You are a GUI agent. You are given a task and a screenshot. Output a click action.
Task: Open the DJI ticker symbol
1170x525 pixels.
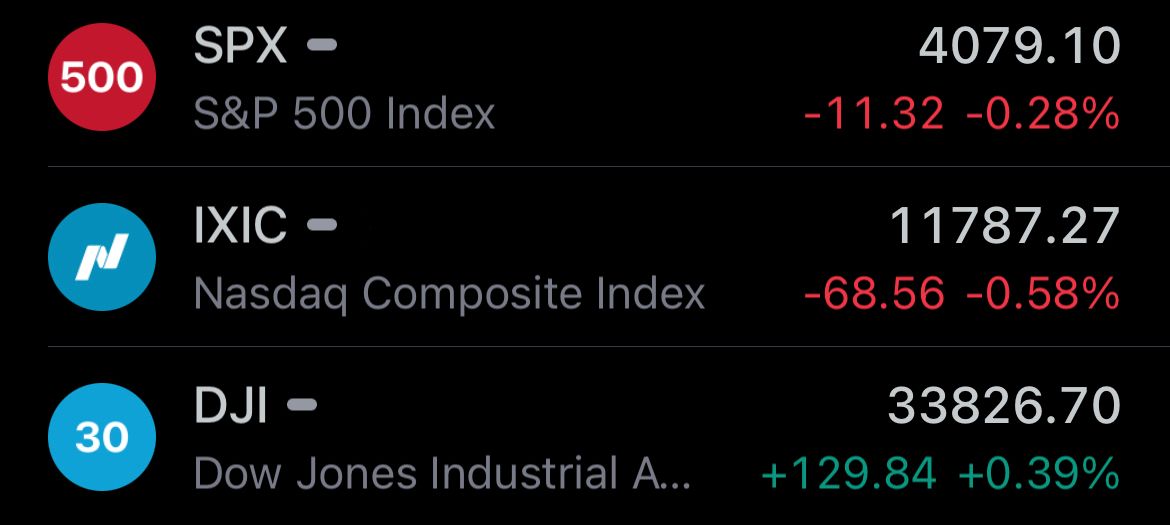pos(231,406)
